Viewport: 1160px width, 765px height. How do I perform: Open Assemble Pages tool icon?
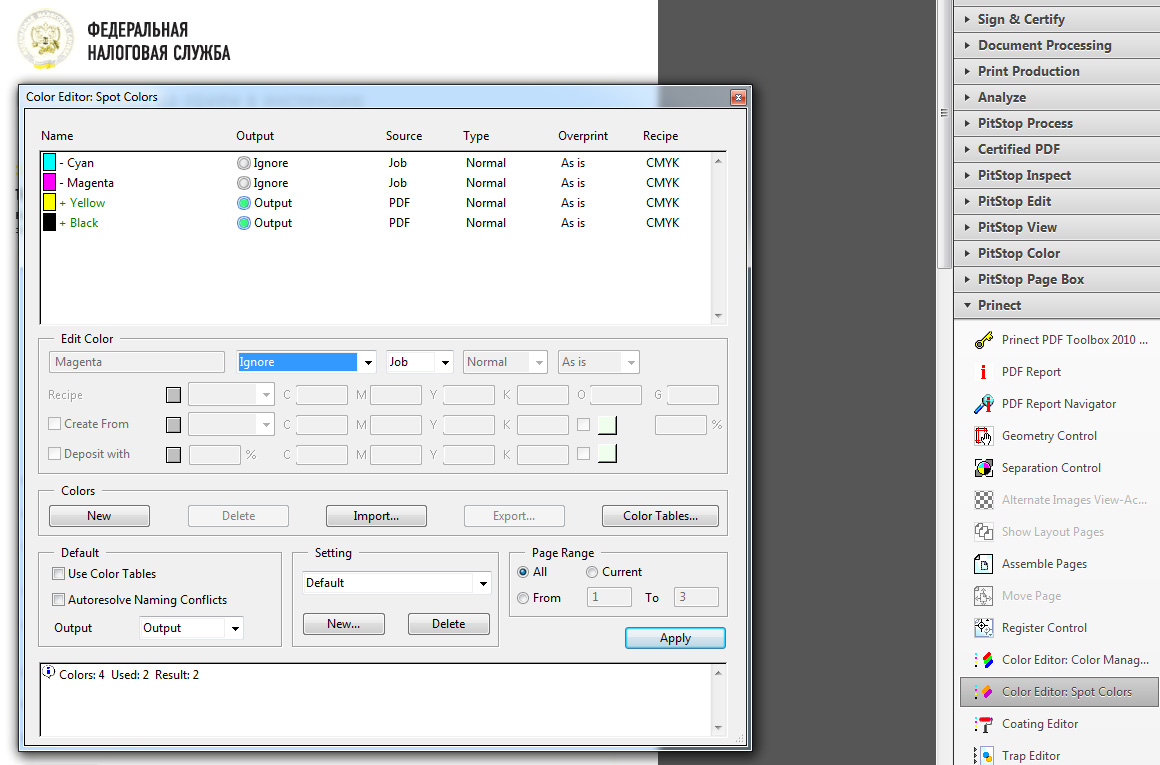tap(983, 564)
